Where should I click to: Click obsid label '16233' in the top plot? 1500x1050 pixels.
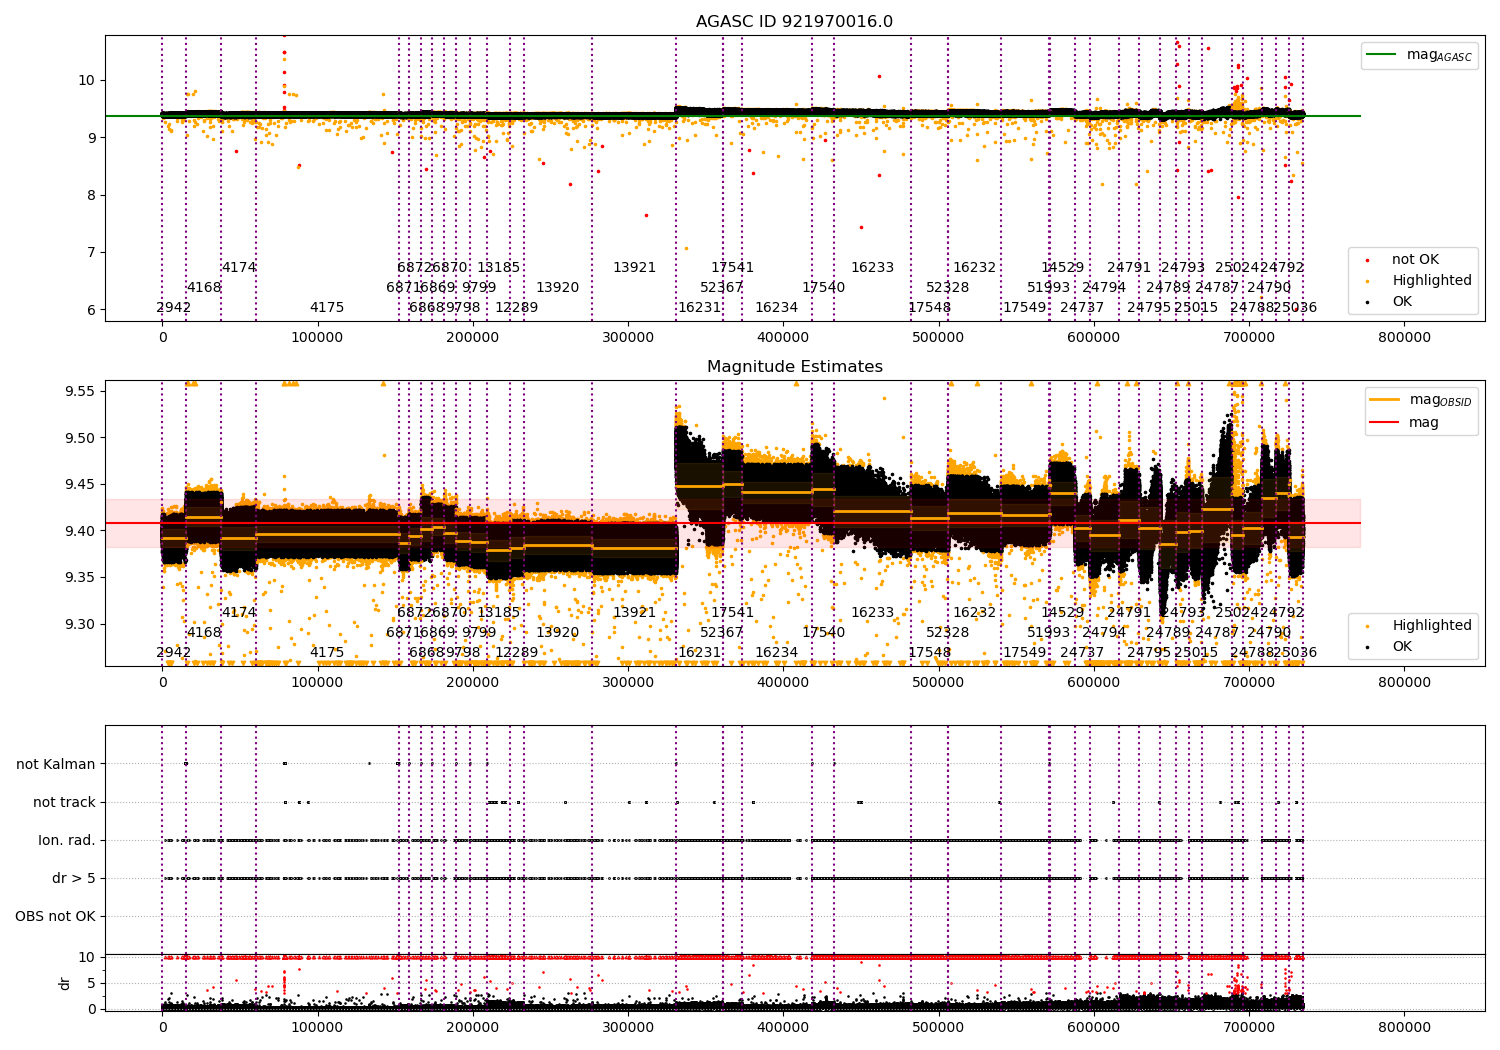click(x=873, y=268)
